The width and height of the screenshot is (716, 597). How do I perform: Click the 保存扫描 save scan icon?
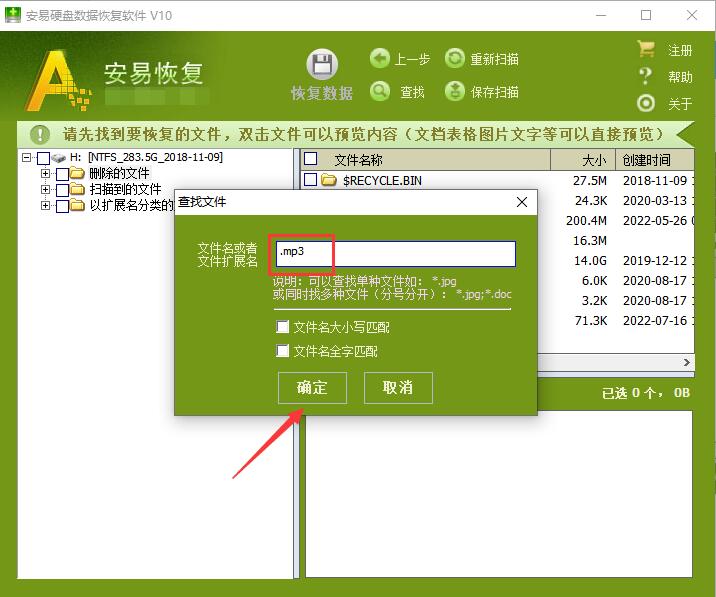(455, 91)
